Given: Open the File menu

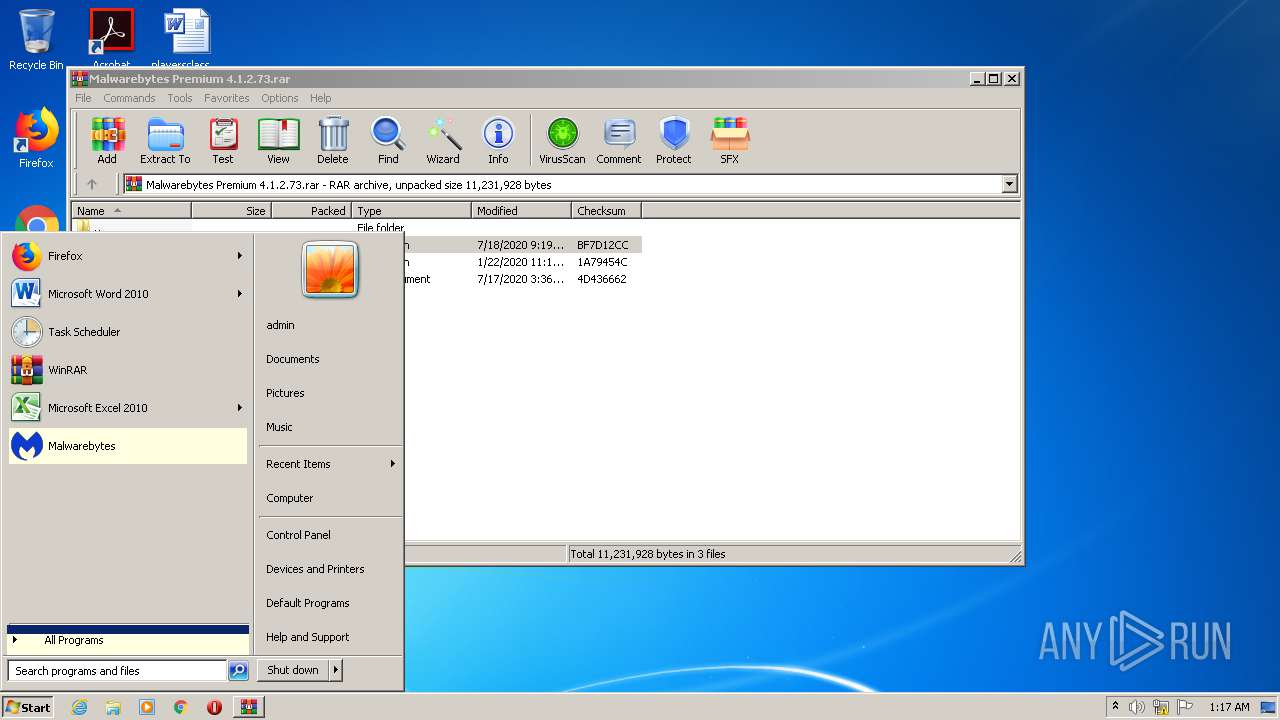Looking at the screenshot, I should (83, 98).
